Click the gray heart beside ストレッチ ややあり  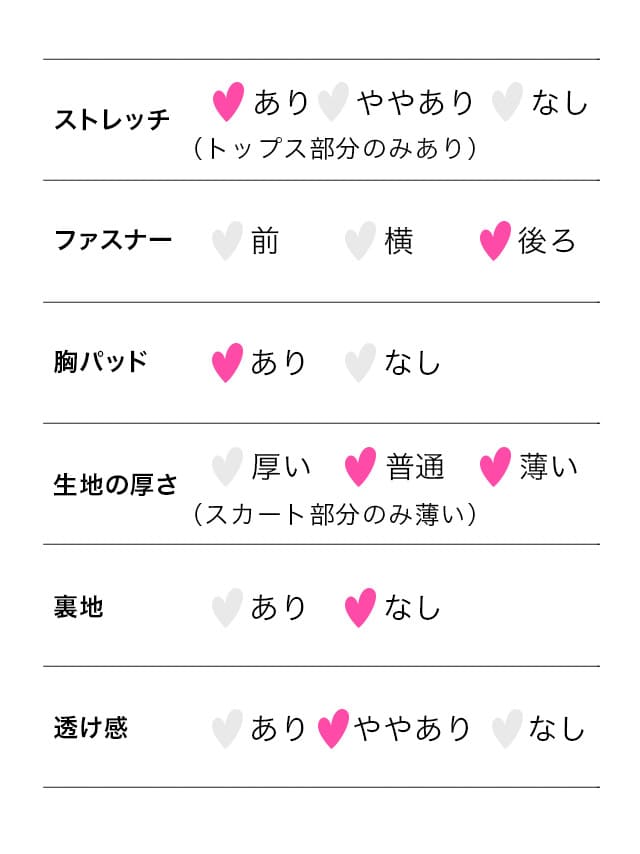coord(333,101)
